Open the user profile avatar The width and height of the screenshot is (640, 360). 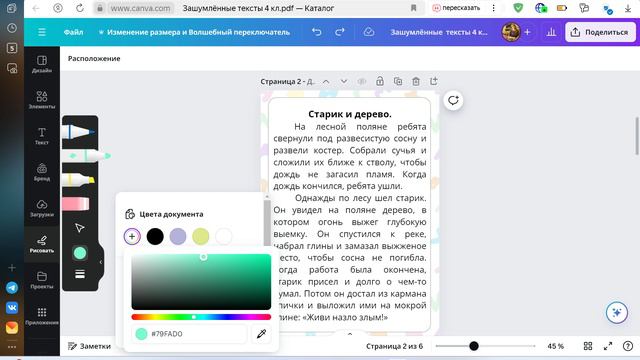tap(511, 32)
